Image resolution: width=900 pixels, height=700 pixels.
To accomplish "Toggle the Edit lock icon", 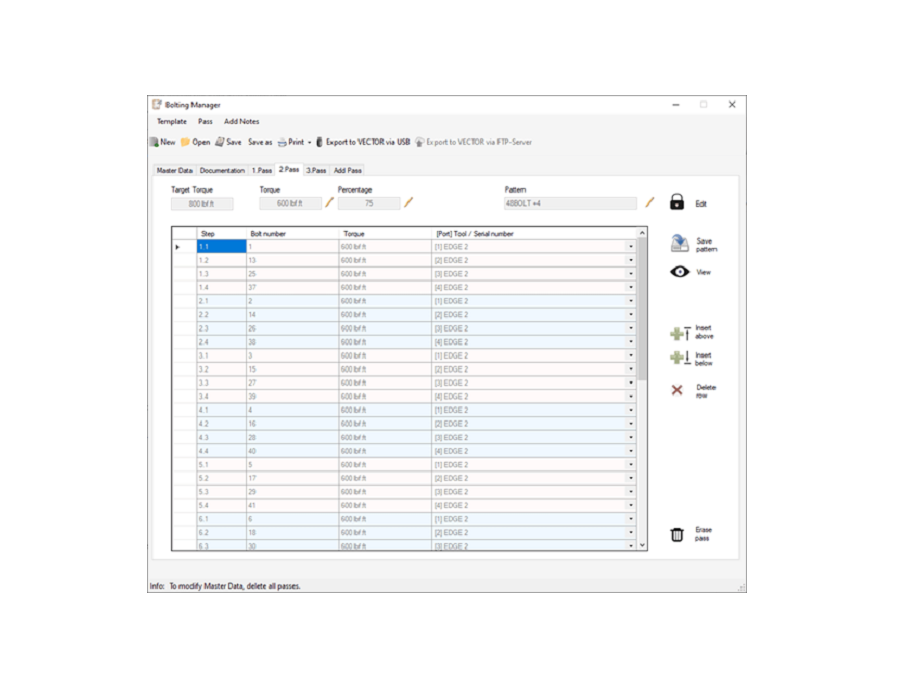I will 677,203.
